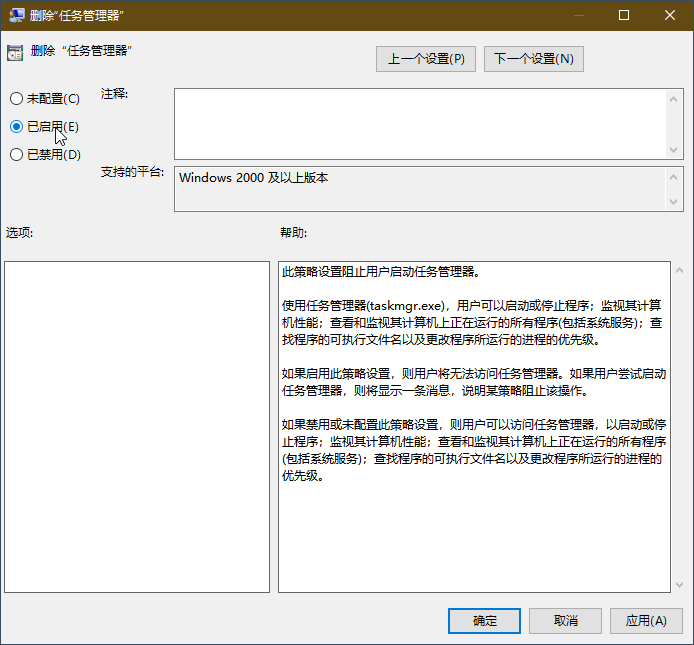Apply the policy with 应用(A)
Viewport: 694px width, 645px height.
click(x=646, y=621)
